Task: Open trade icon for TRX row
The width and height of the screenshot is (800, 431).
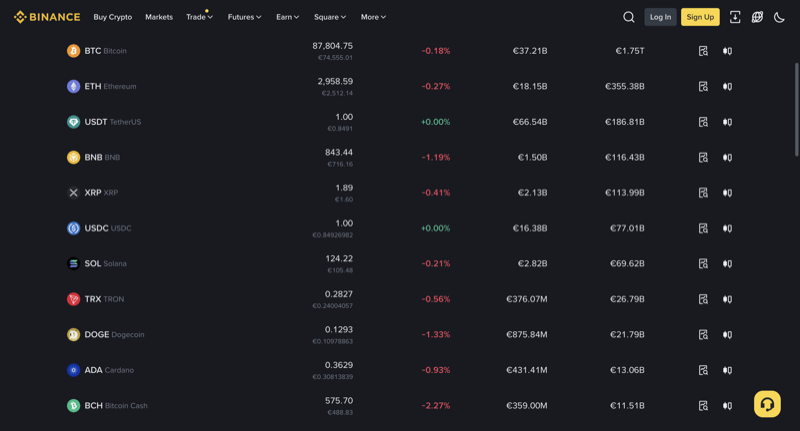Action: point(728,299)
